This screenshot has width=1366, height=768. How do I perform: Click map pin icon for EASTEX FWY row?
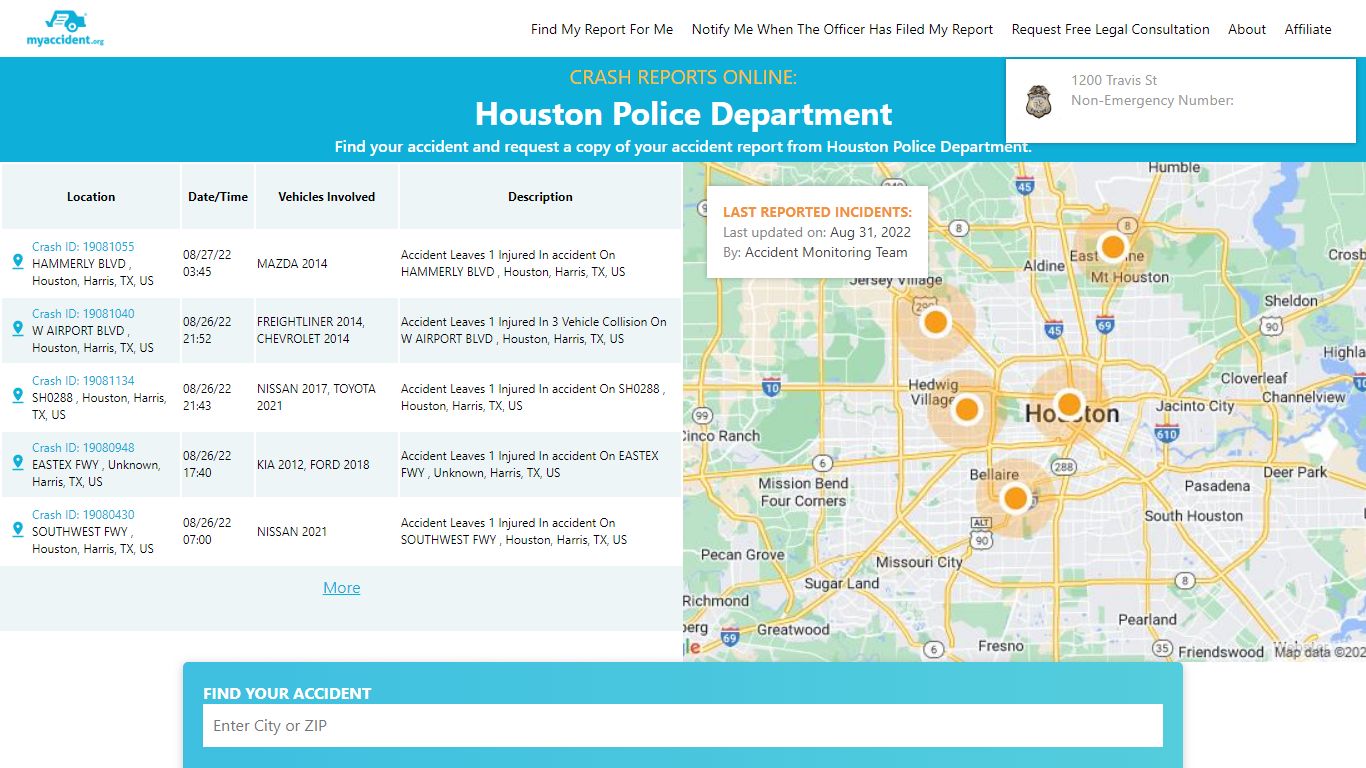coord(17,463)
